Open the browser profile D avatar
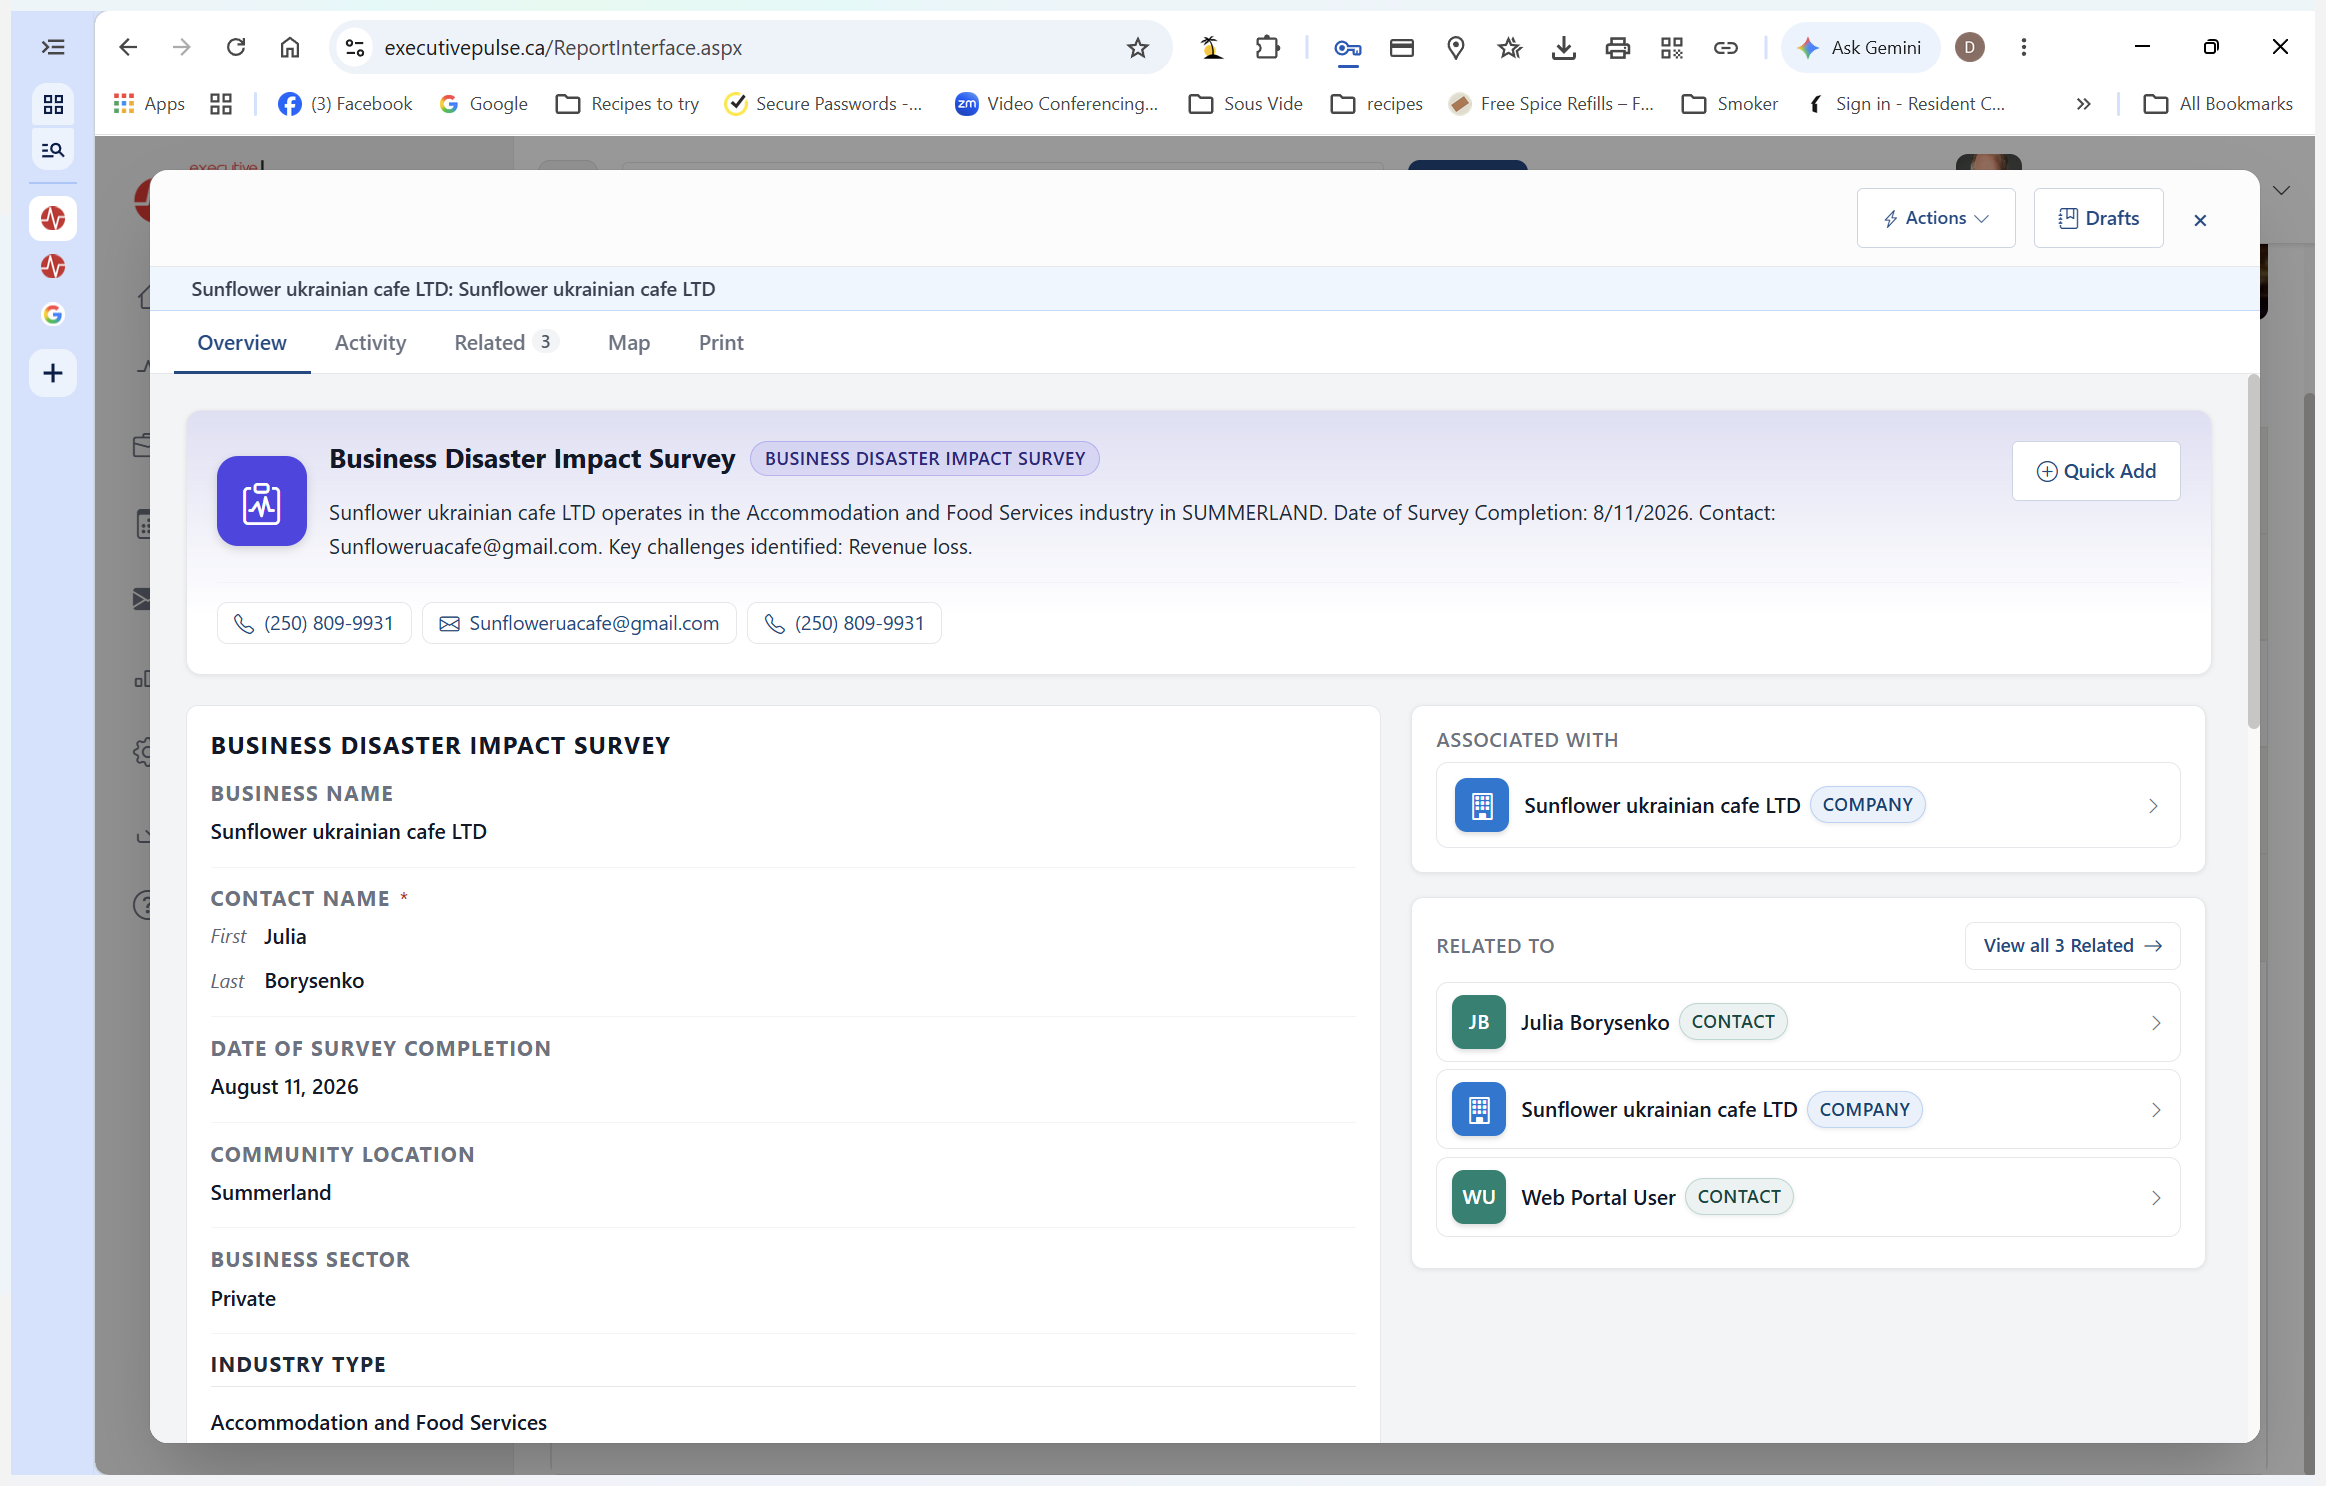2326x1486 pixels. click(x=1970, y=47)
